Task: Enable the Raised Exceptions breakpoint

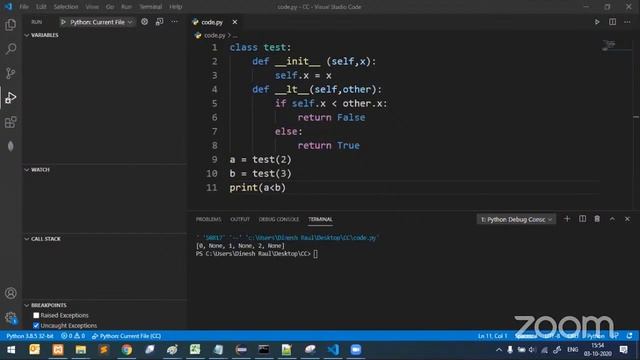Action: pos(36,316)
